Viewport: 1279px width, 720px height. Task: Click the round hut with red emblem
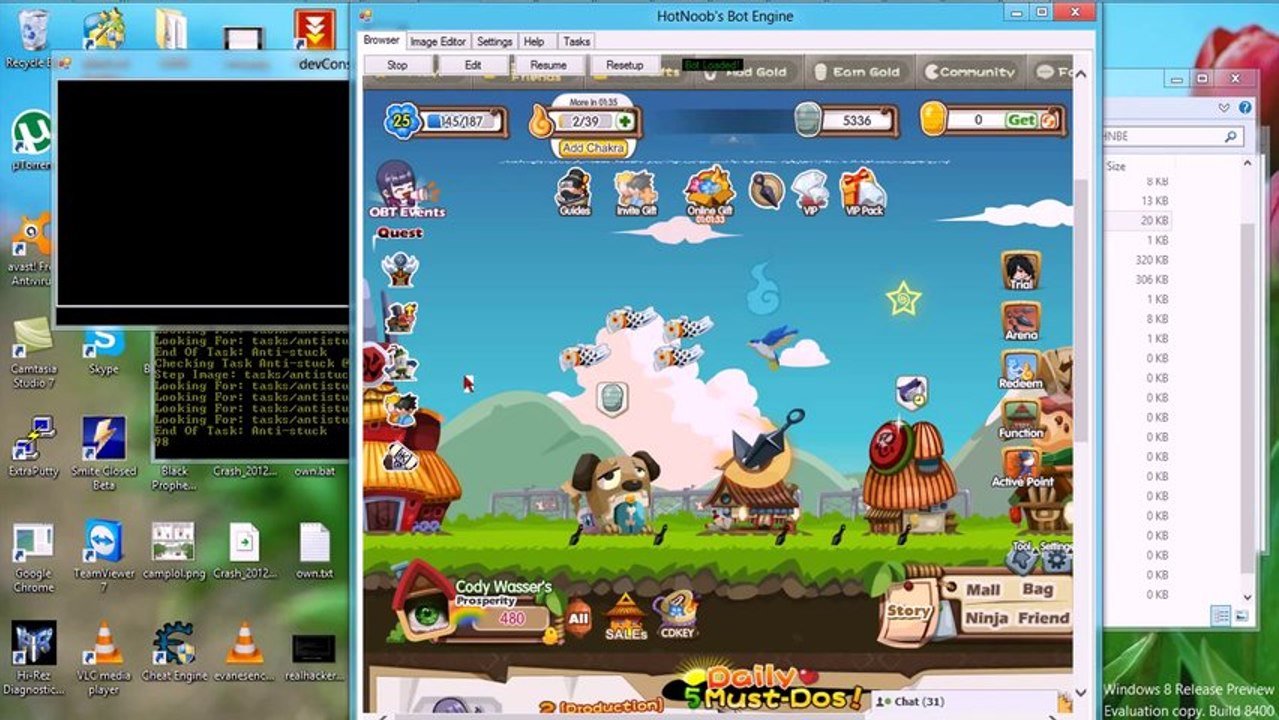pos(908,478)
